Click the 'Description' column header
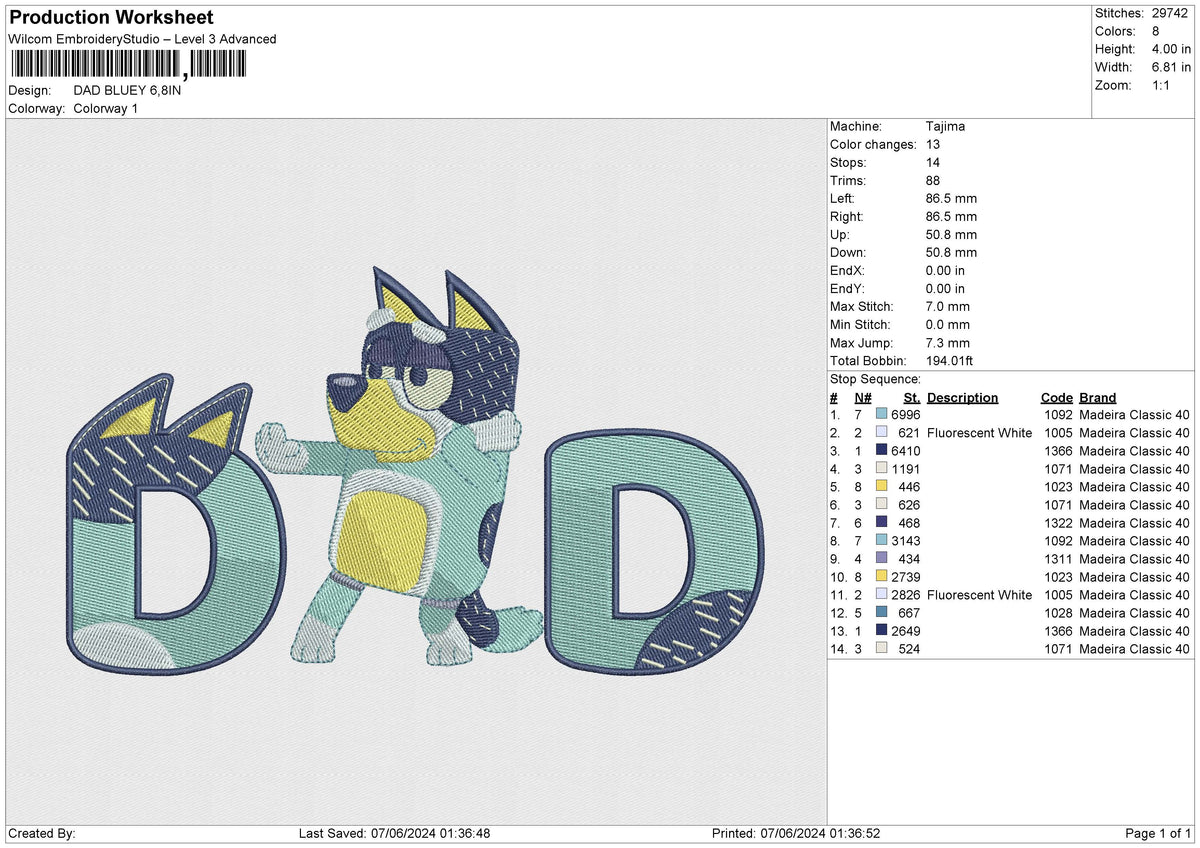This screenshot has width=1200, height=848. pos(962,397)
